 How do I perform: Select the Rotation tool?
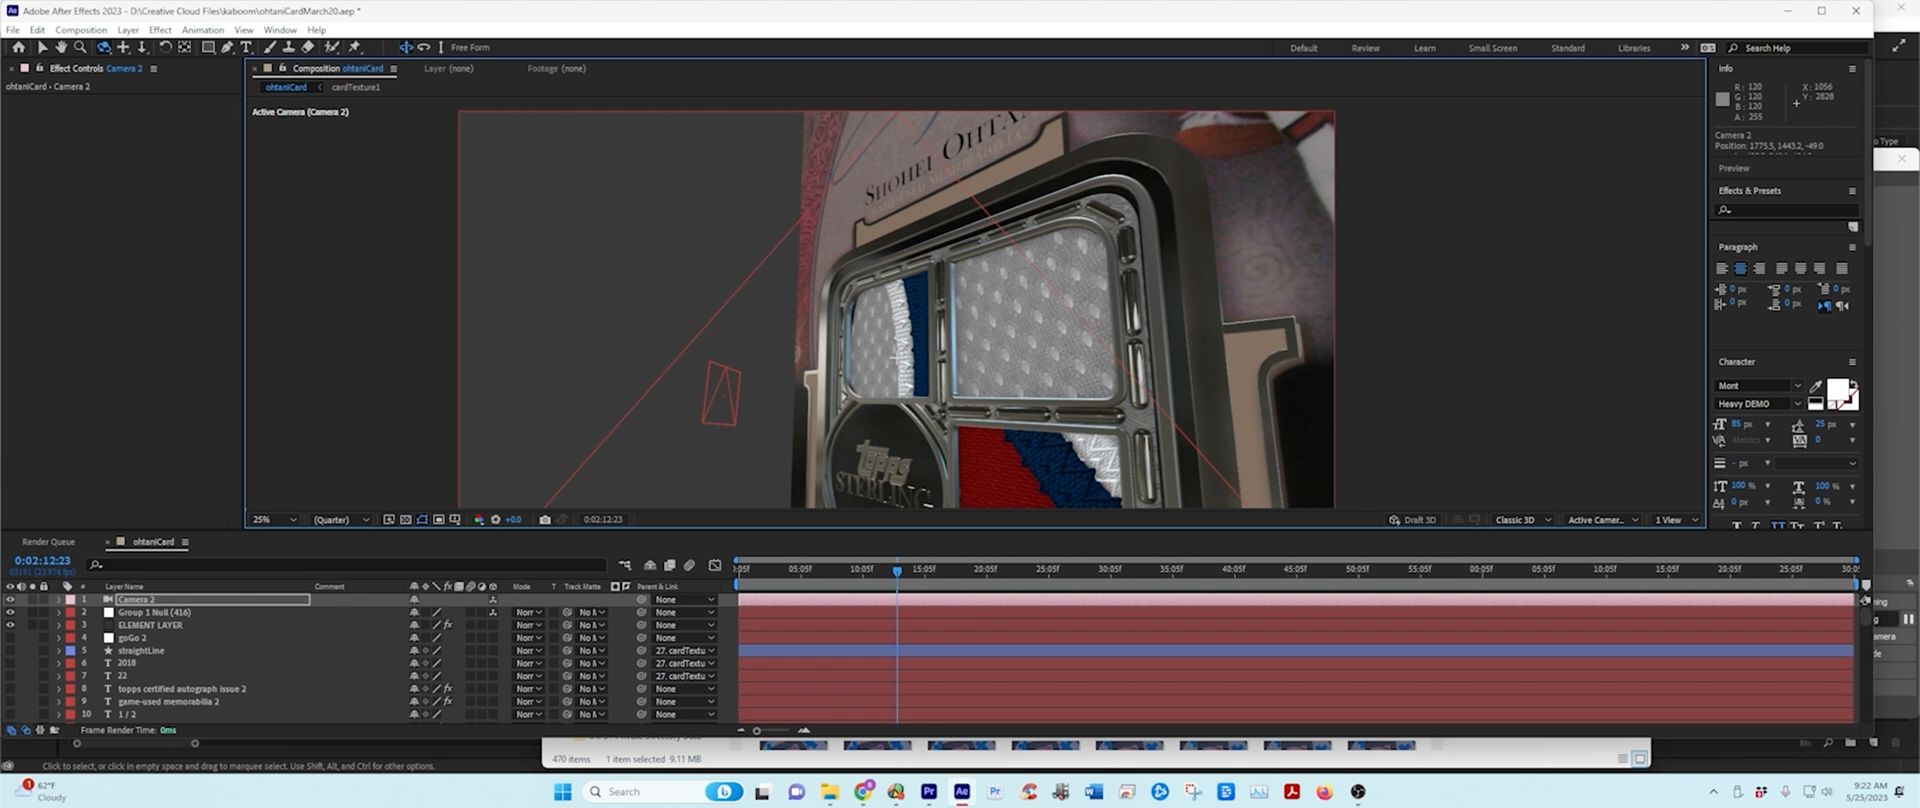165,47
